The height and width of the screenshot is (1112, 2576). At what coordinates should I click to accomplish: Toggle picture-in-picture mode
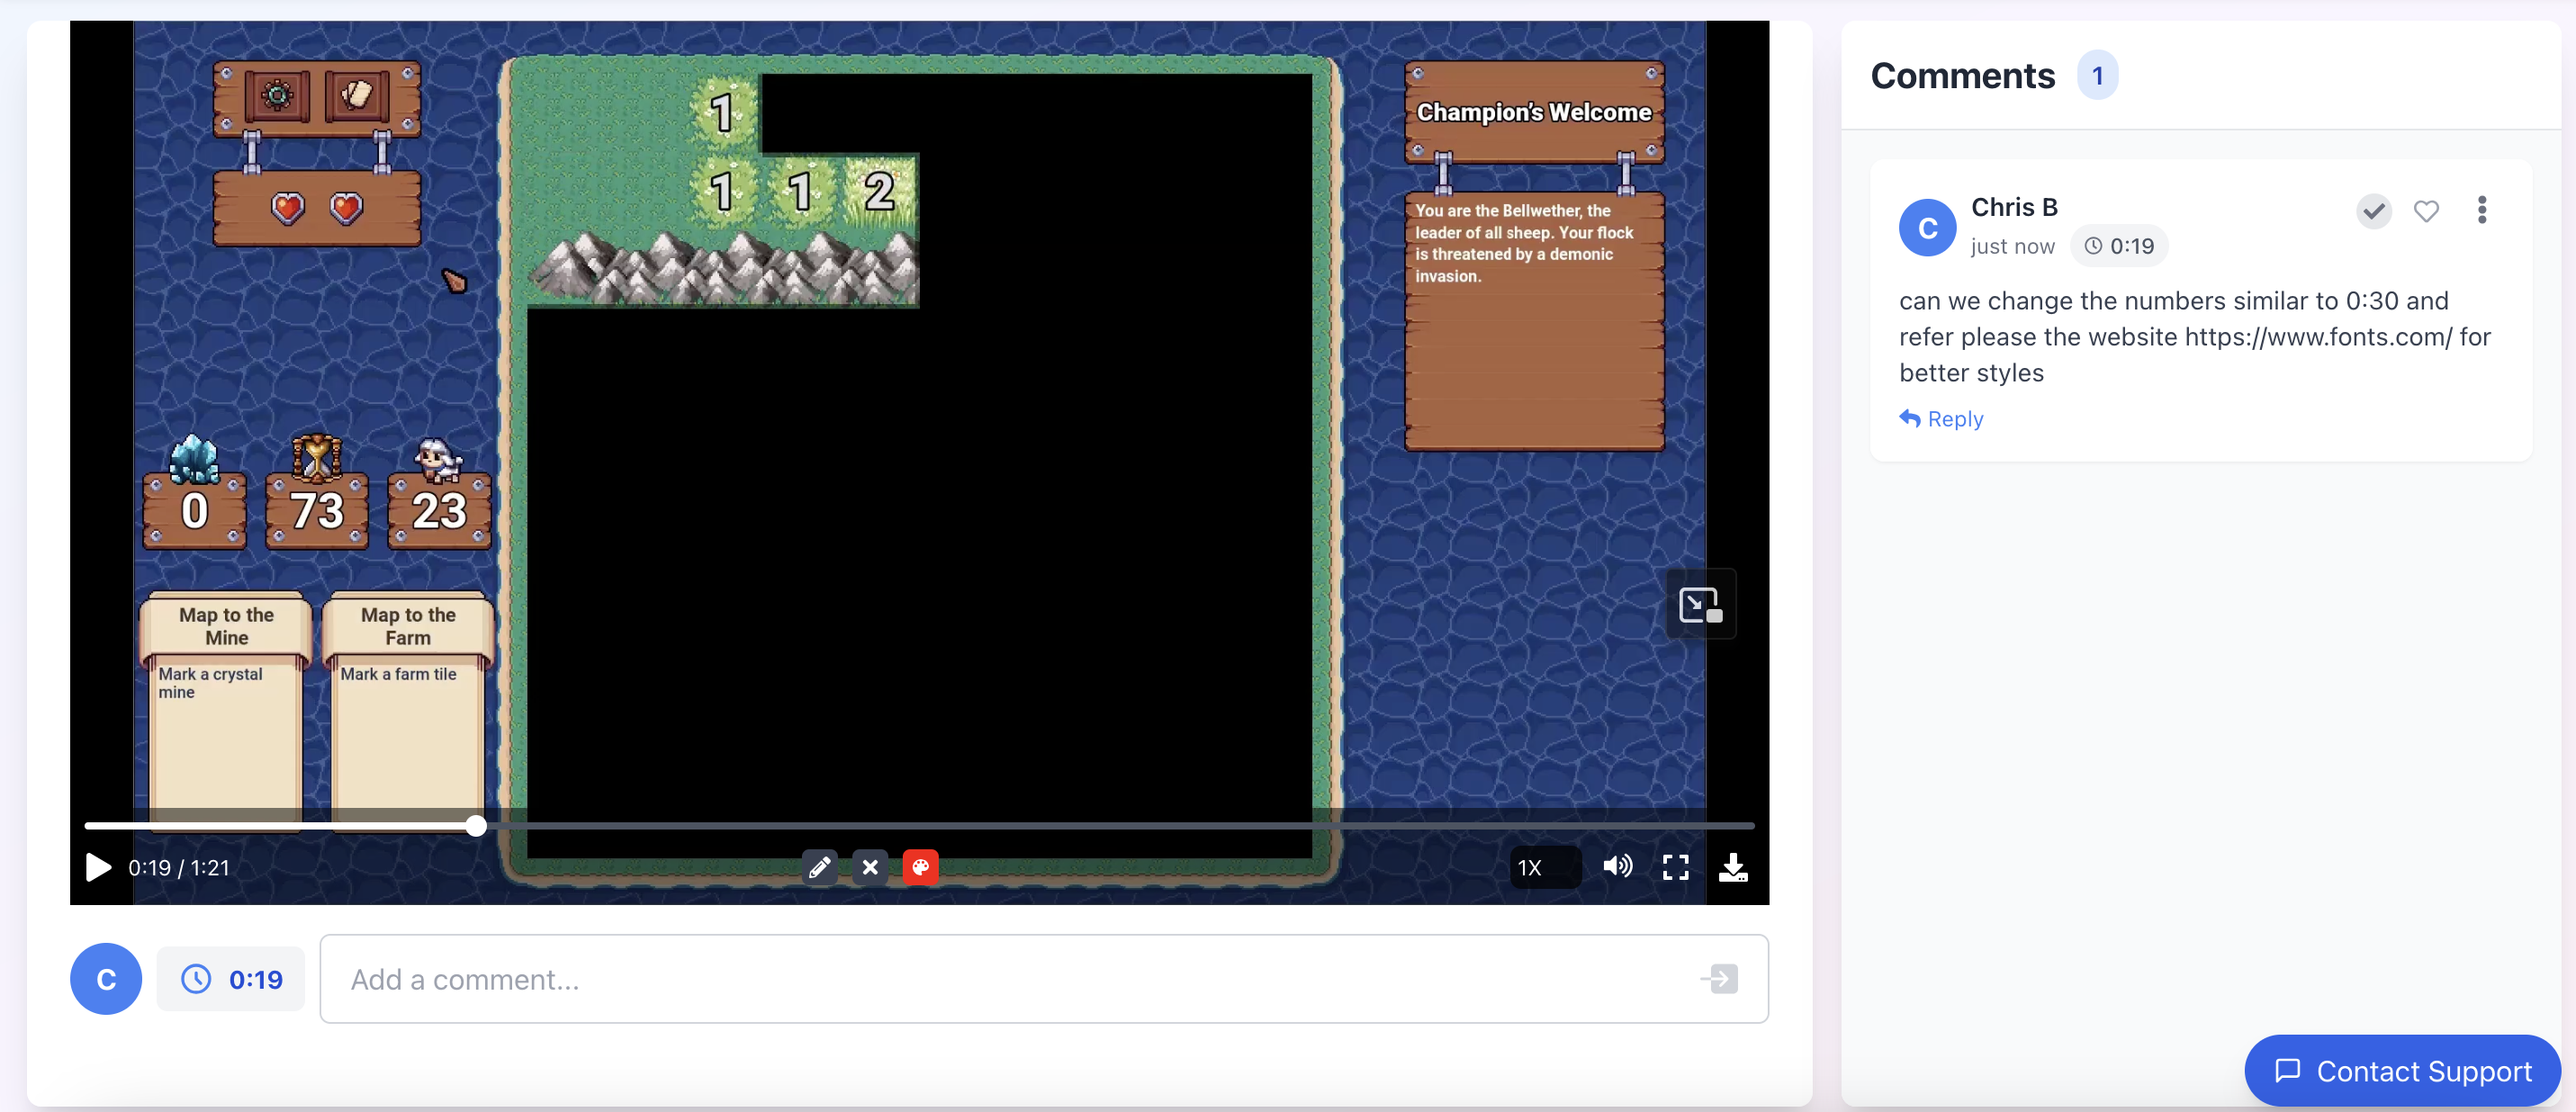pos(1700,605)
